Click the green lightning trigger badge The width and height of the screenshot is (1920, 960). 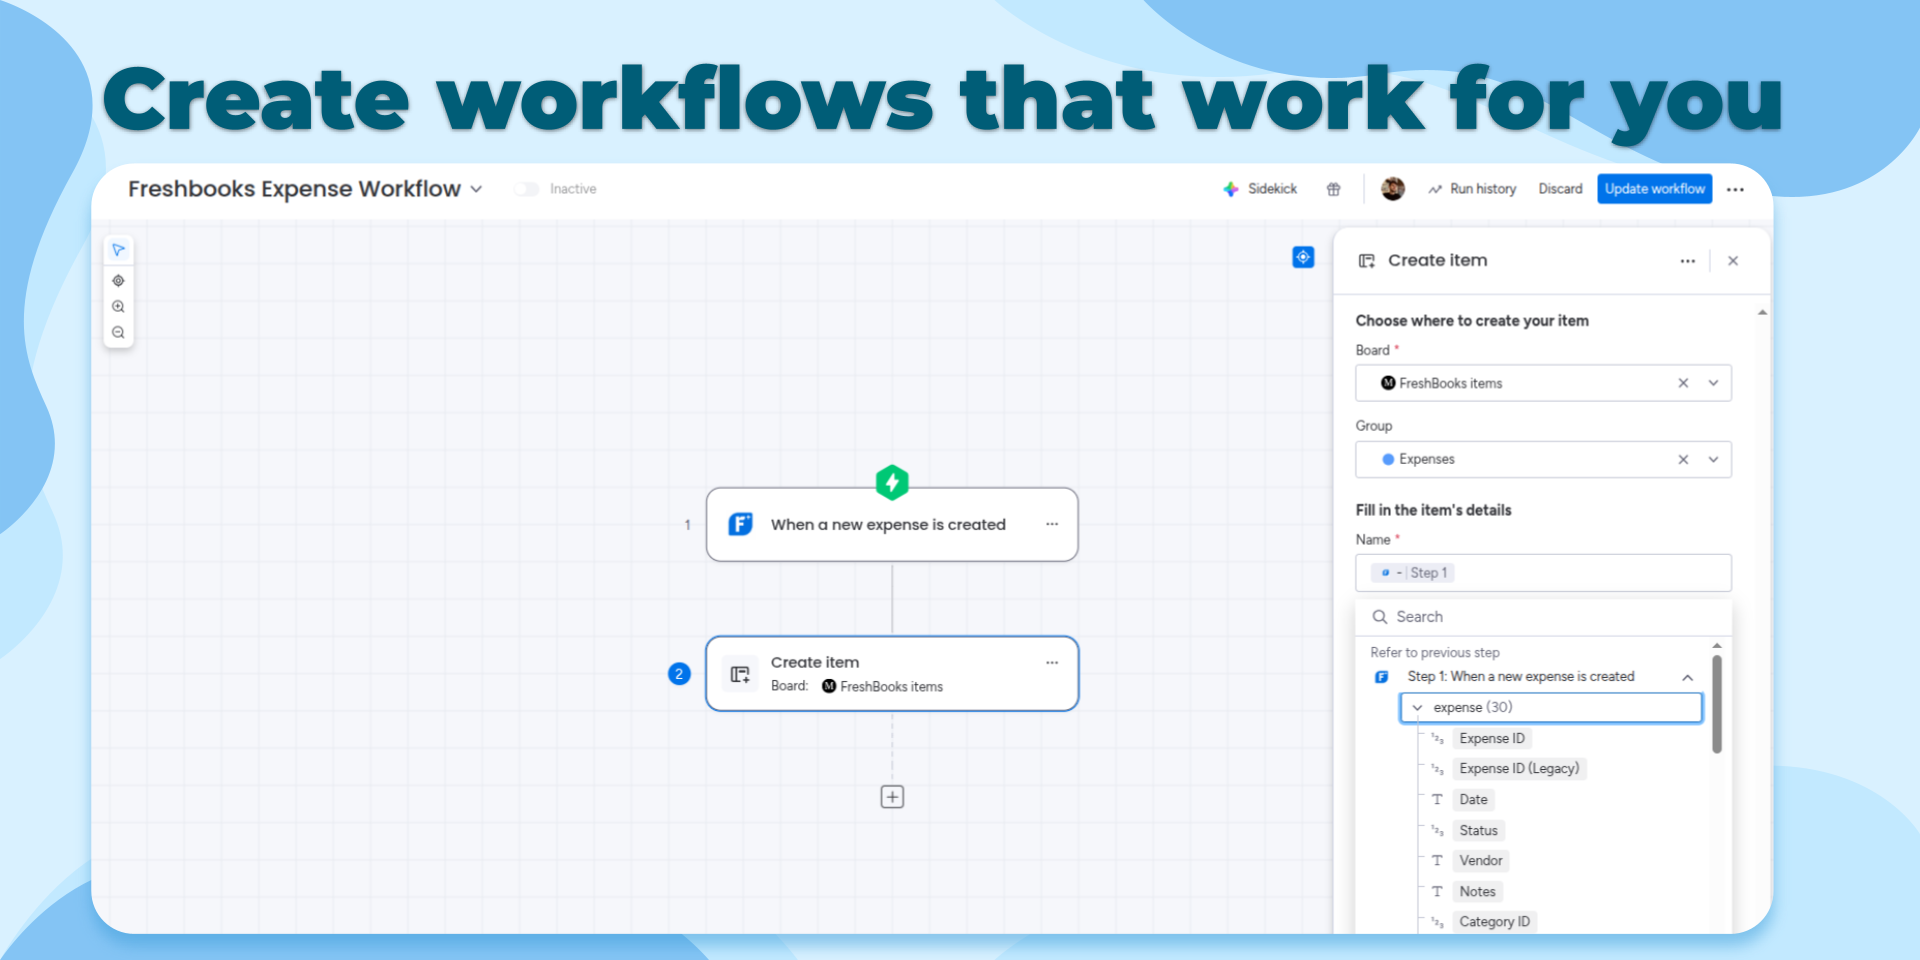(x=892, y=482)
